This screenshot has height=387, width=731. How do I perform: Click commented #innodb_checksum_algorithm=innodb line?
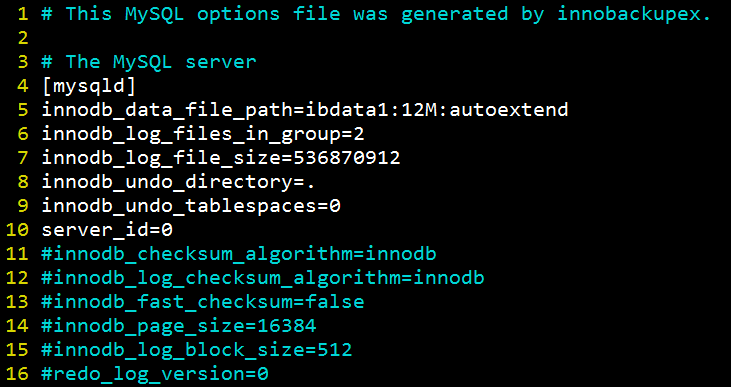[239, 254]
